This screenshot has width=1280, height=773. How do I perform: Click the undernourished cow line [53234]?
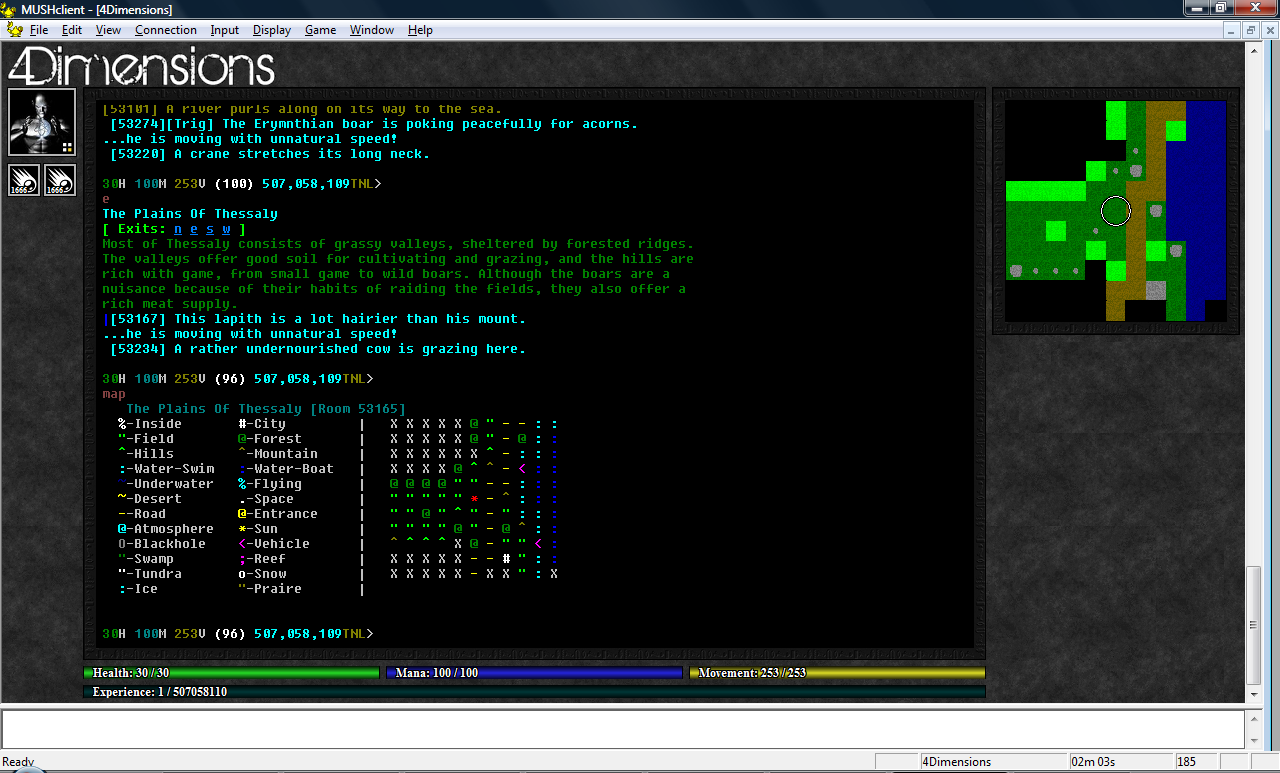click(318, 349)
